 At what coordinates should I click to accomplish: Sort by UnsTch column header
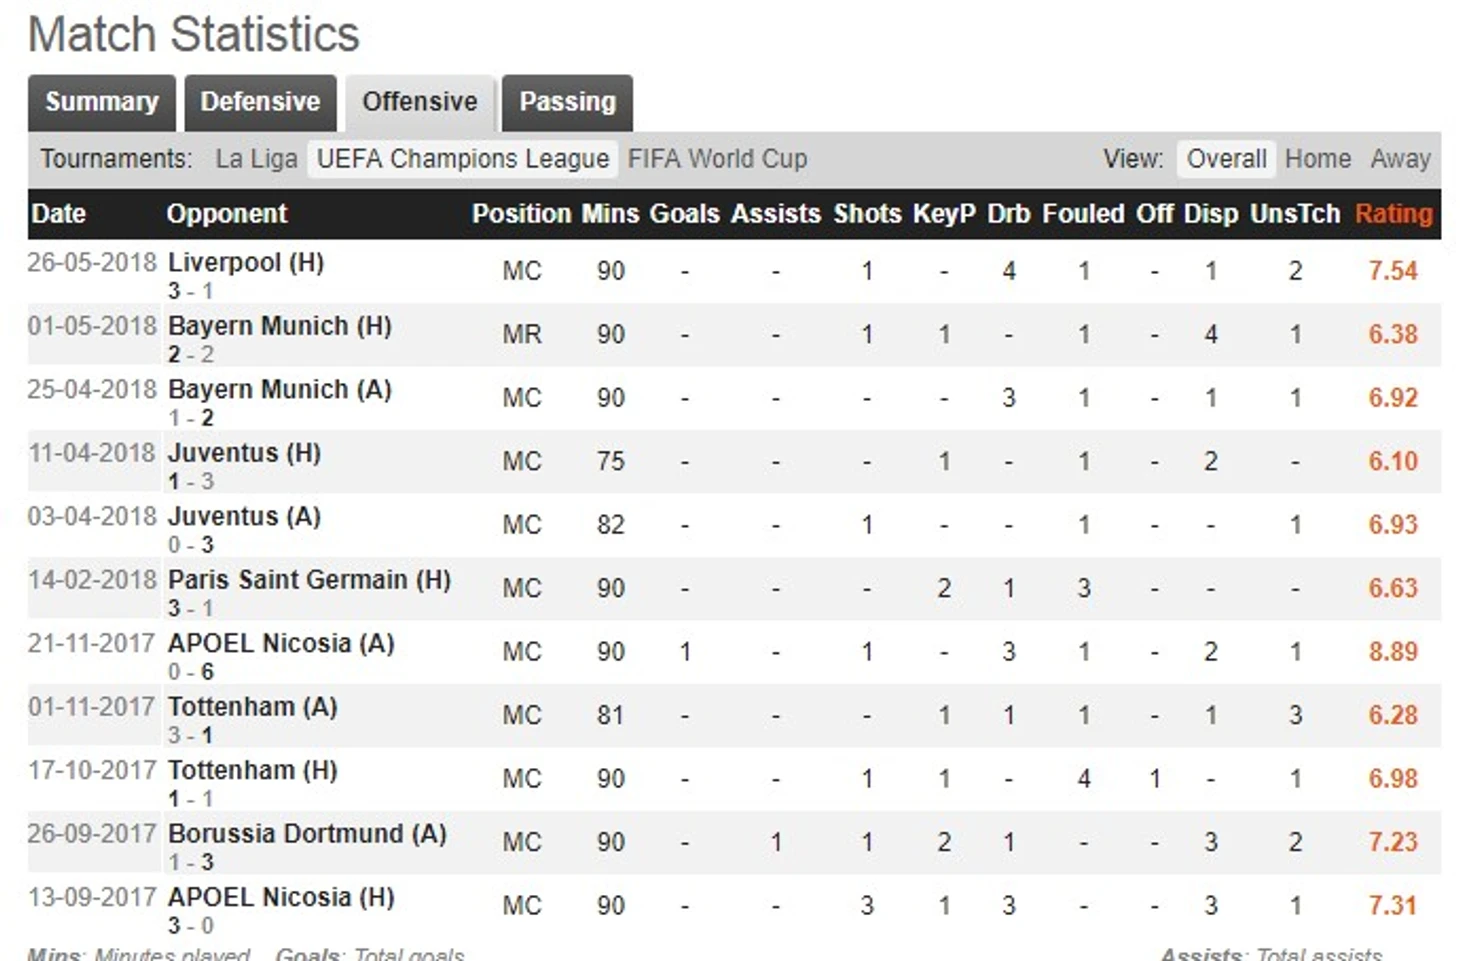1295,214
